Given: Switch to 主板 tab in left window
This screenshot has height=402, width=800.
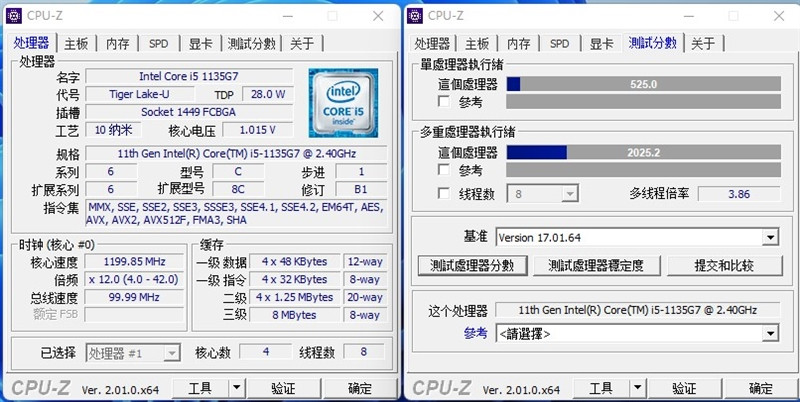Looking at the screenshot, I should point(76,43).
